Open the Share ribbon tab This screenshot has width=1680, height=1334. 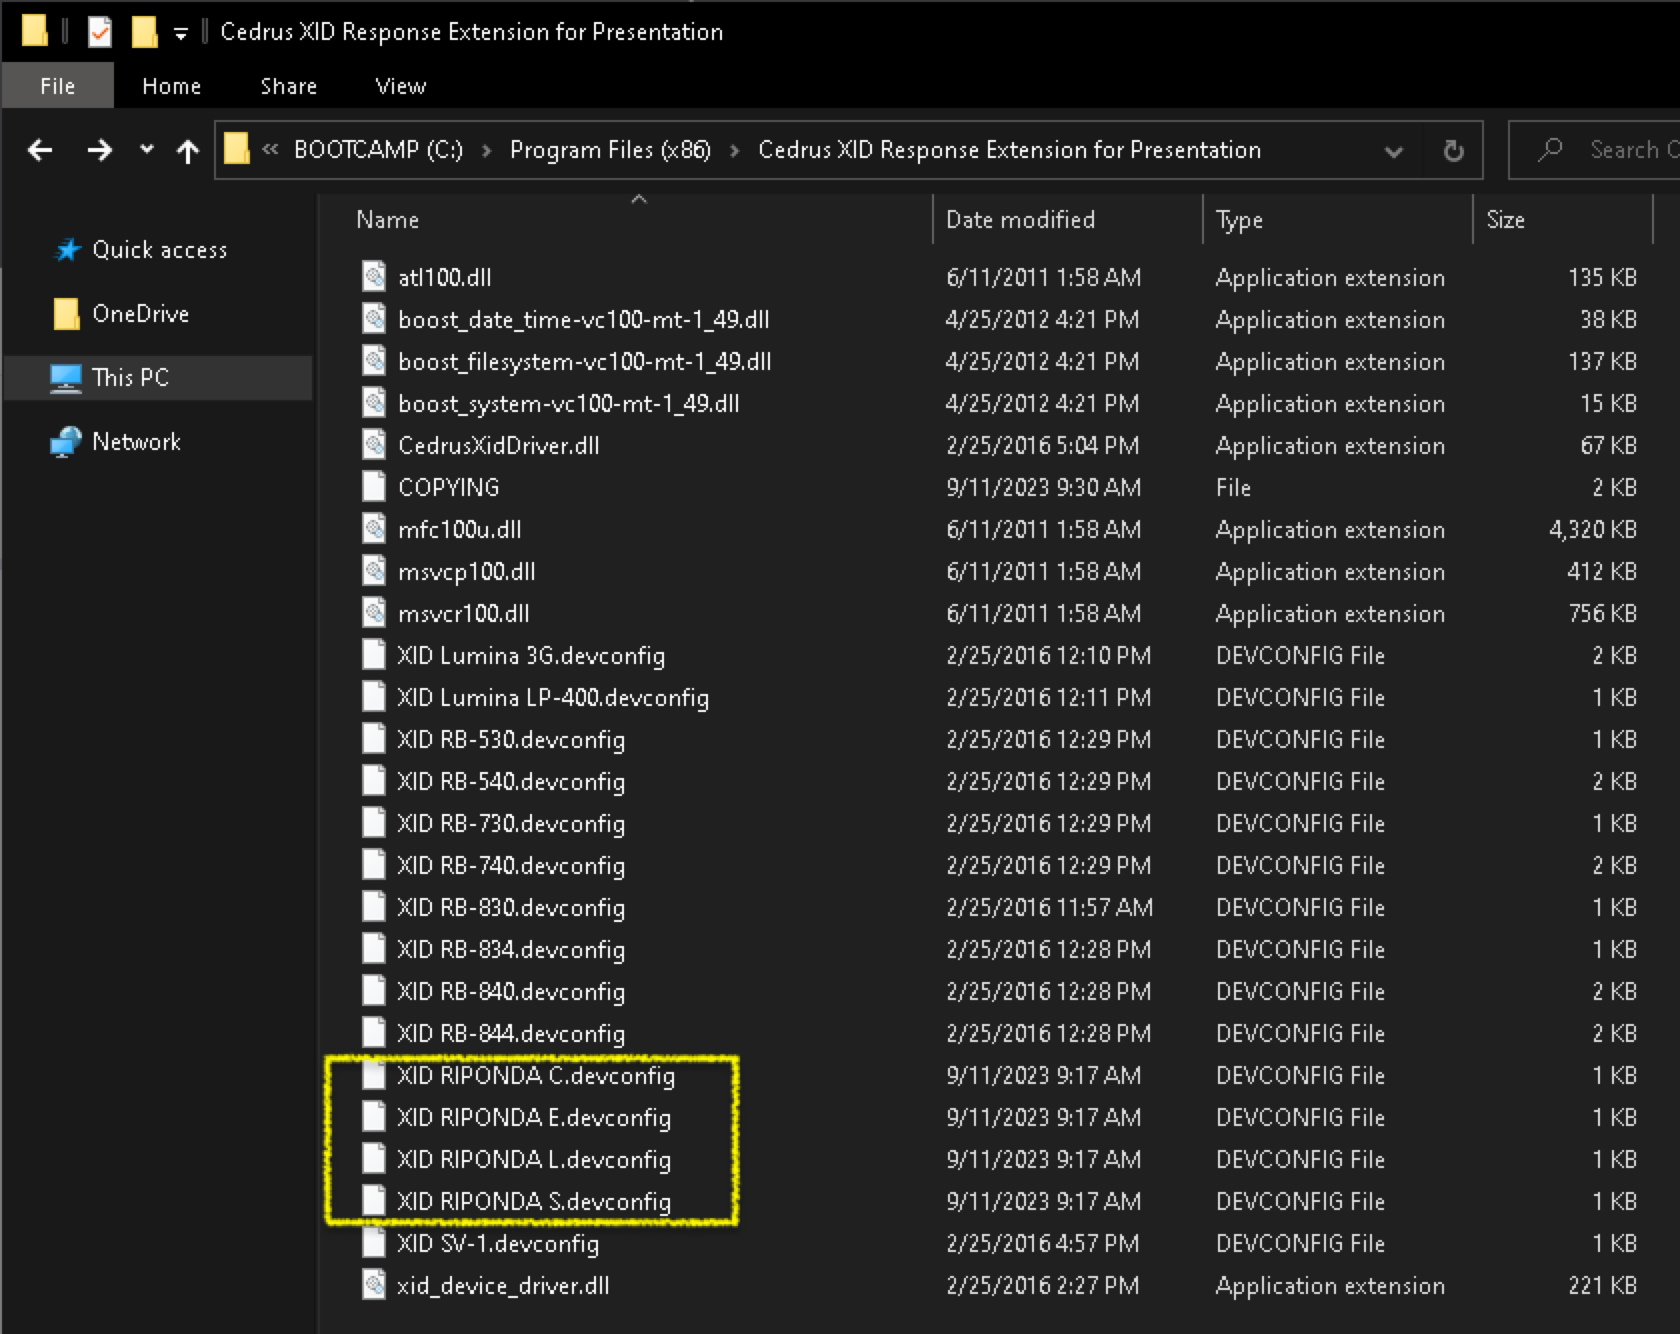click(x=288, y=86)
